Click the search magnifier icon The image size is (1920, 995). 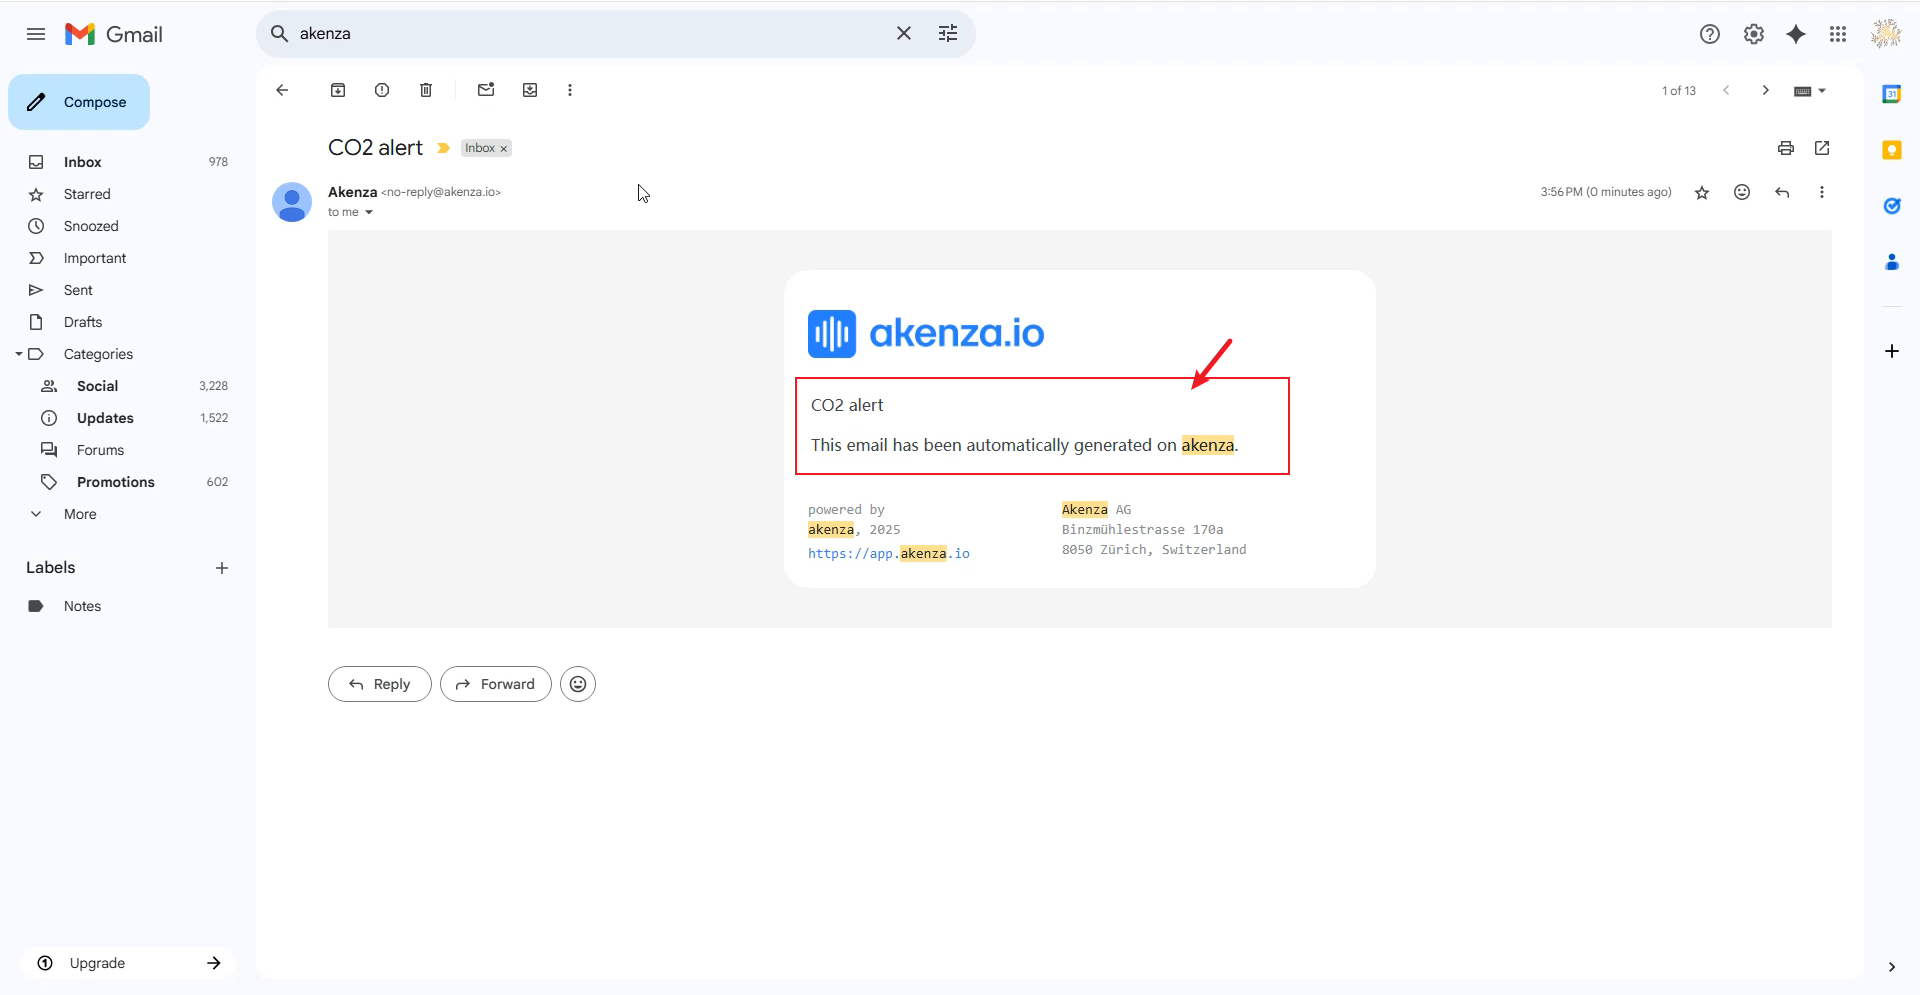280,34
